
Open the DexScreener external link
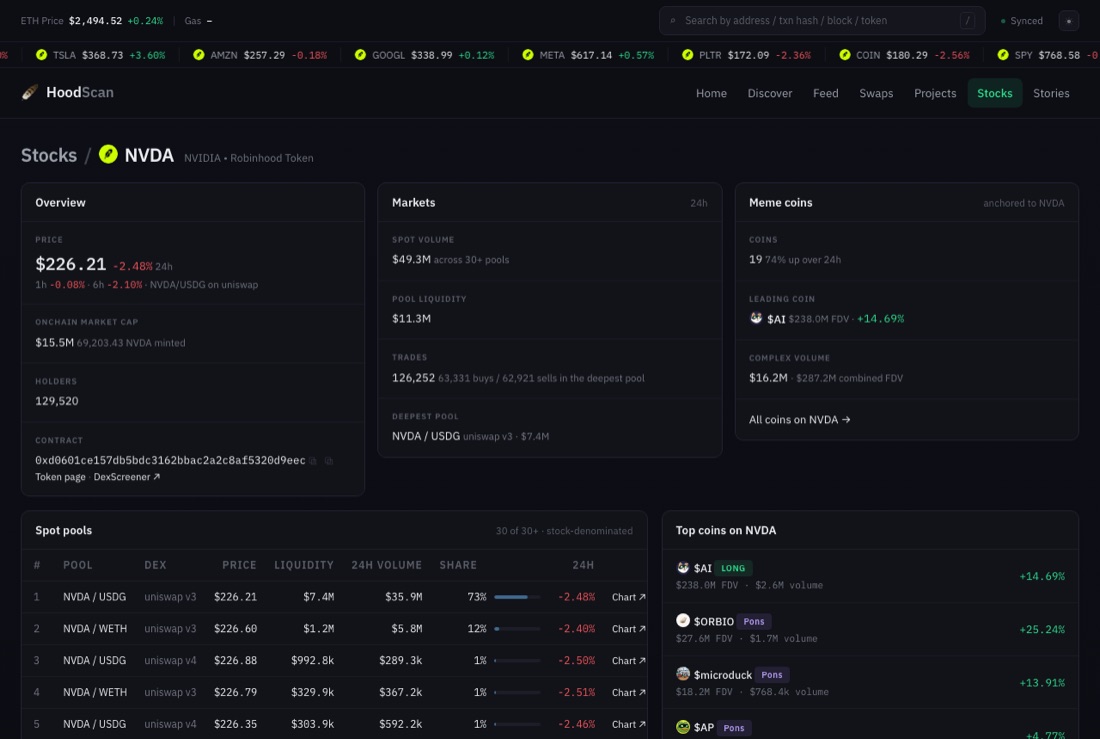[x=127, y=477]
